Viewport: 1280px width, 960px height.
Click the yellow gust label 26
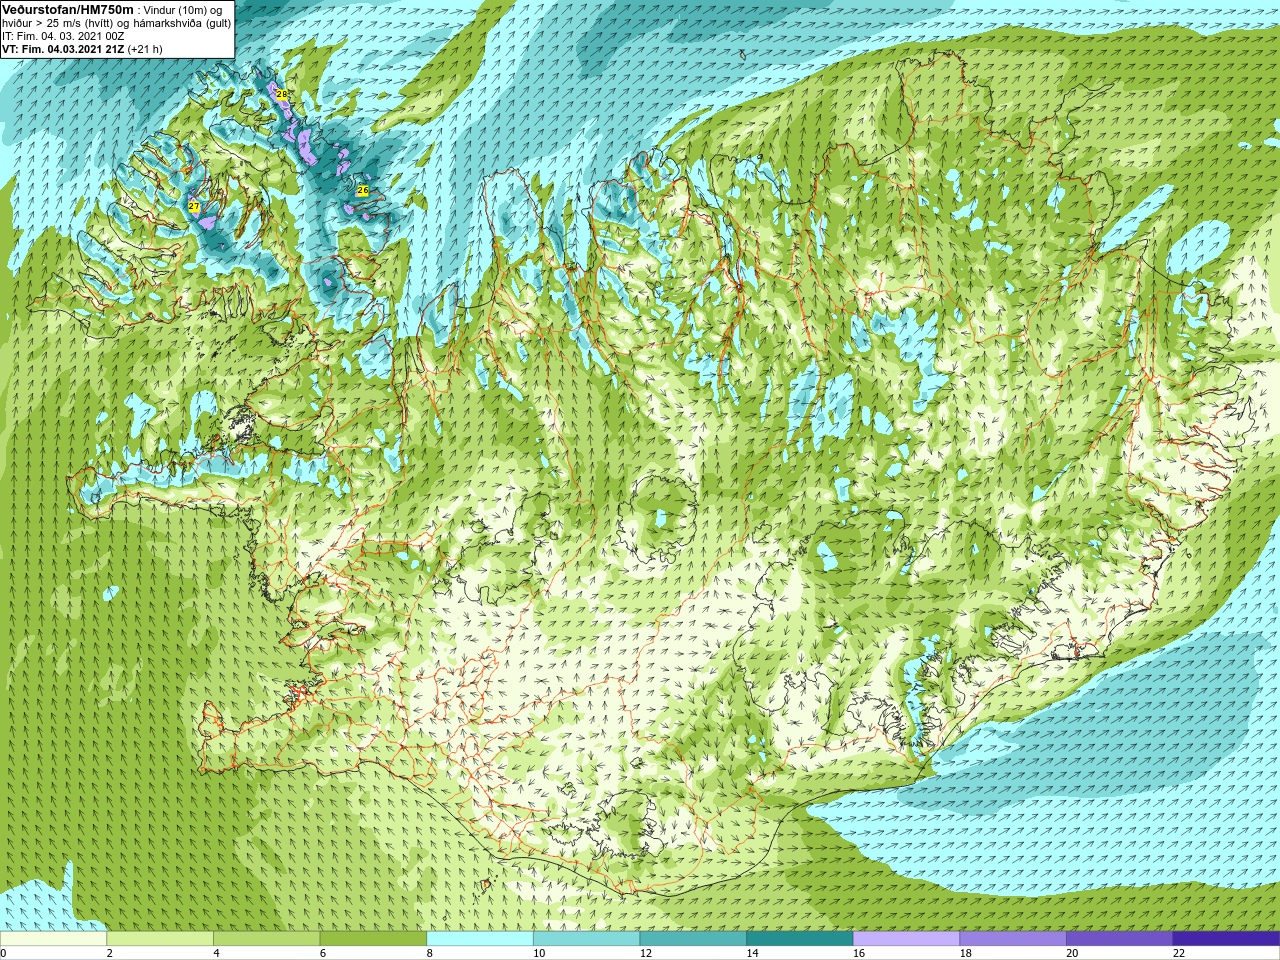(x=362, y=190)
